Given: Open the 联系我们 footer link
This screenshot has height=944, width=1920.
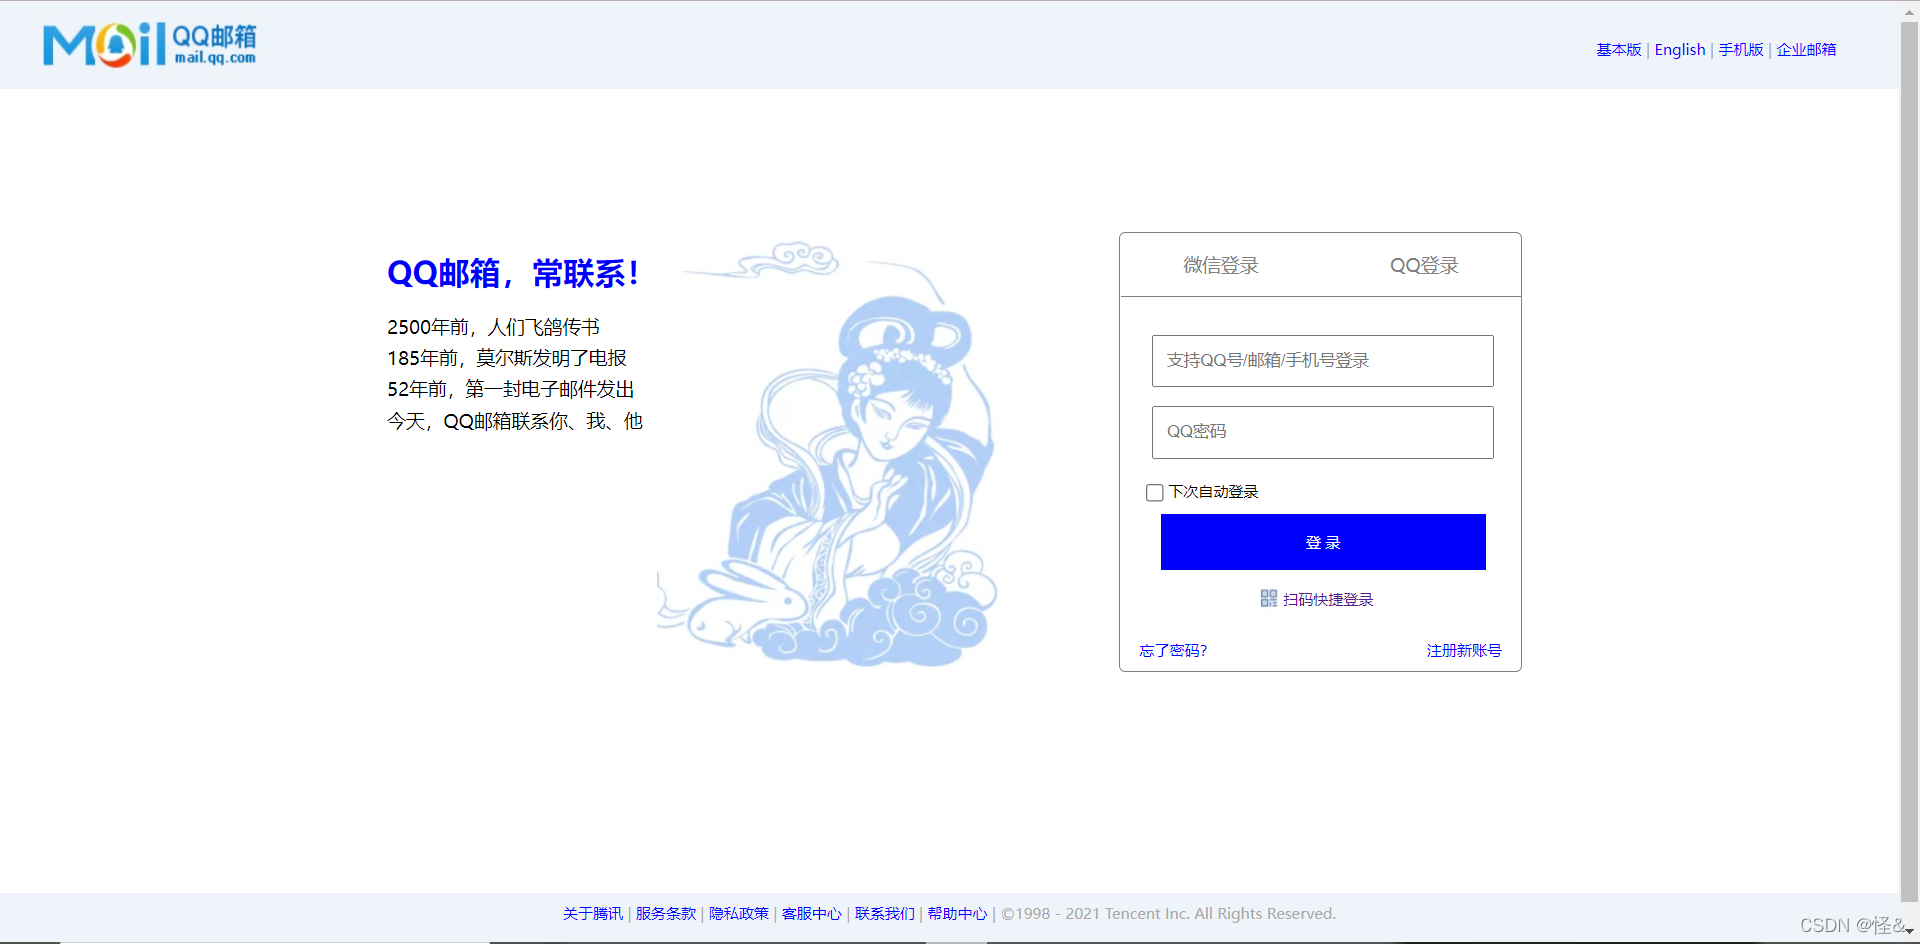Looking at the screenshot, I should point(885,913).
